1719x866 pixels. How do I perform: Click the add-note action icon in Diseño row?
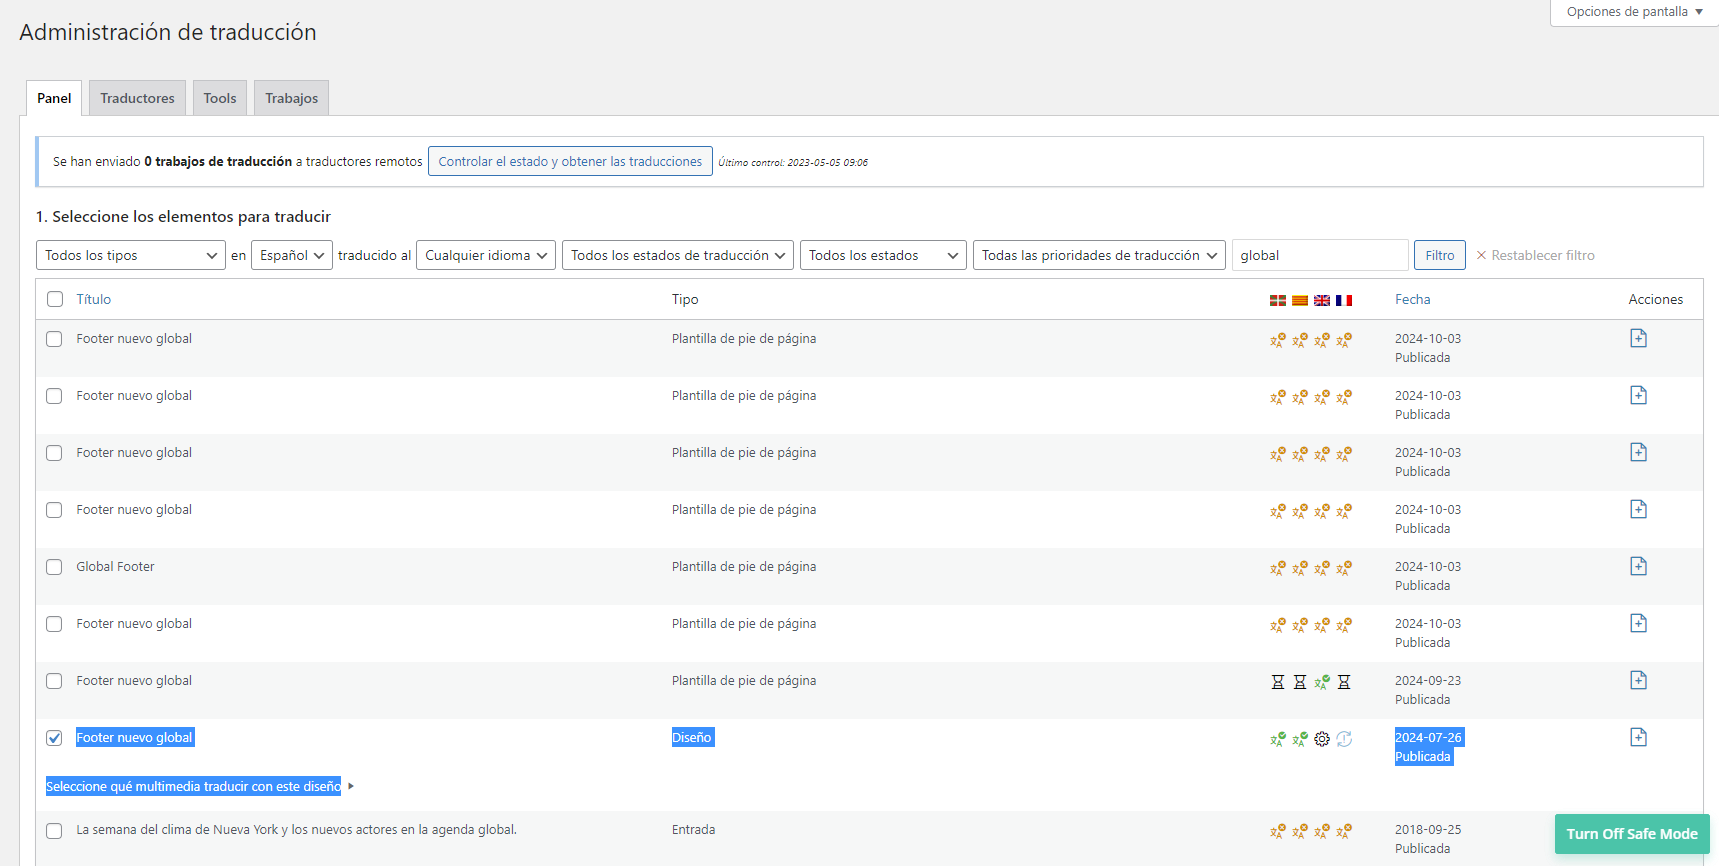click(1638, 737)
